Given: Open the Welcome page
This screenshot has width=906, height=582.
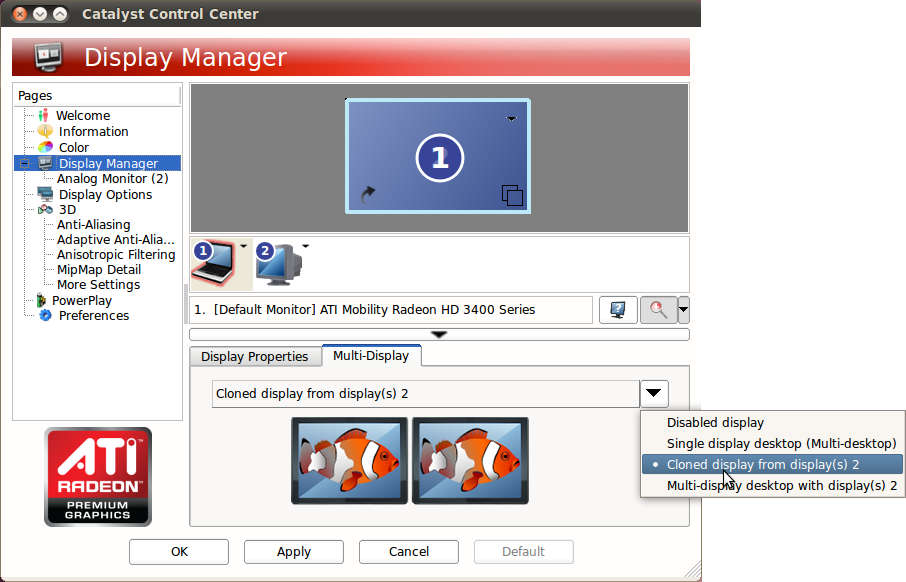Looking at the screenshot, I should (x=83, y=116).
